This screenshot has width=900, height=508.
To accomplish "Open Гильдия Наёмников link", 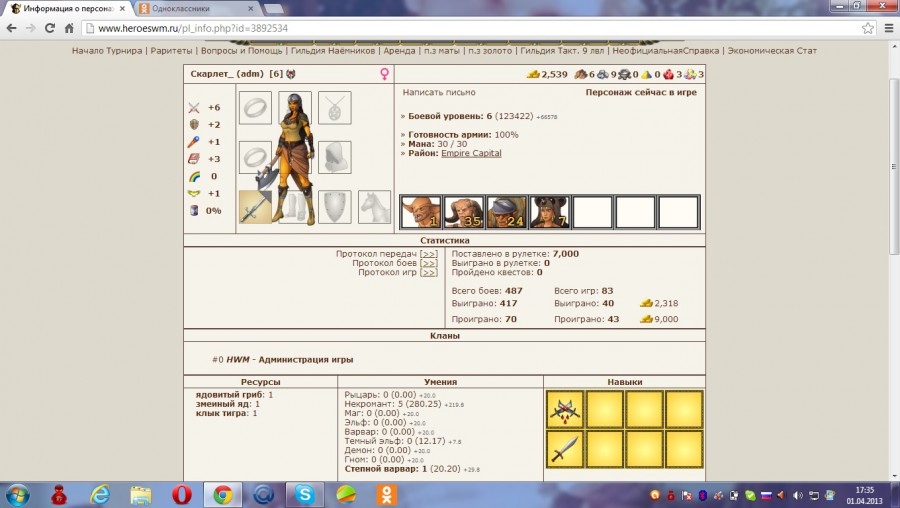I will [333, 51].
